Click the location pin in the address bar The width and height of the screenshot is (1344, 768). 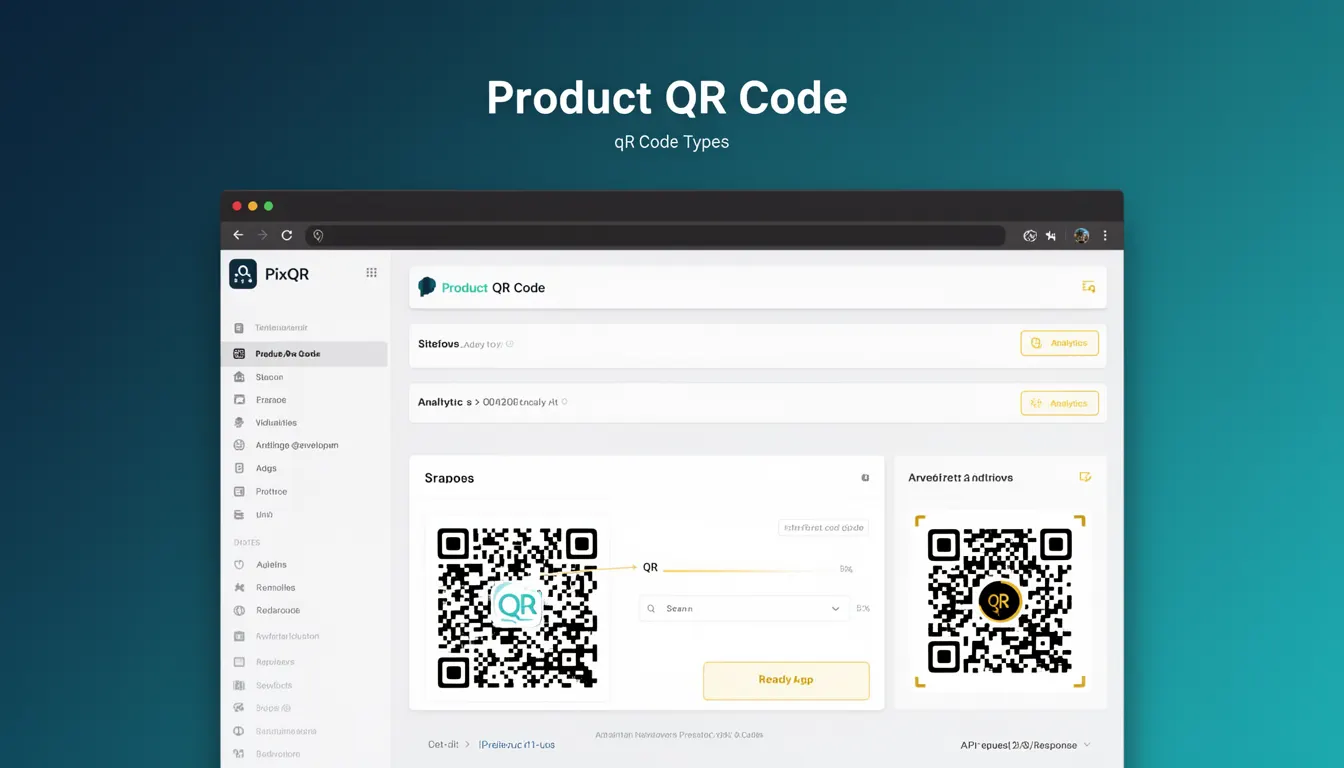click(318, 236)
